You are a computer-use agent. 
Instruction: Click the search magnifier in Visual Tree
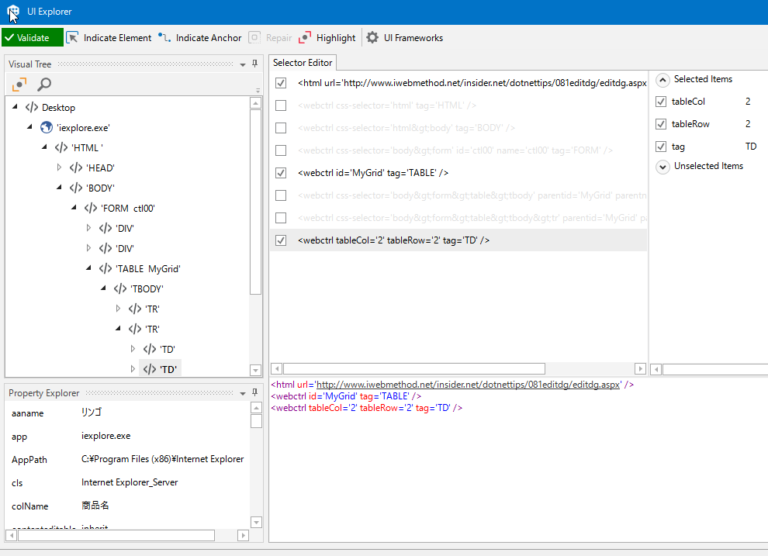click(x=44, y=84)
